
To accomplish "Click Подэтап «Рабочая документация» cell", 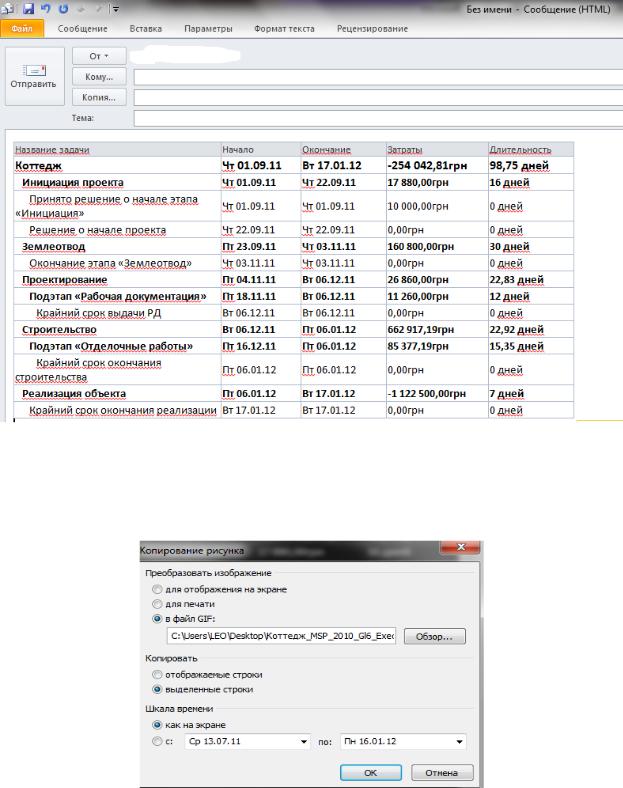I will pos(117,296).
